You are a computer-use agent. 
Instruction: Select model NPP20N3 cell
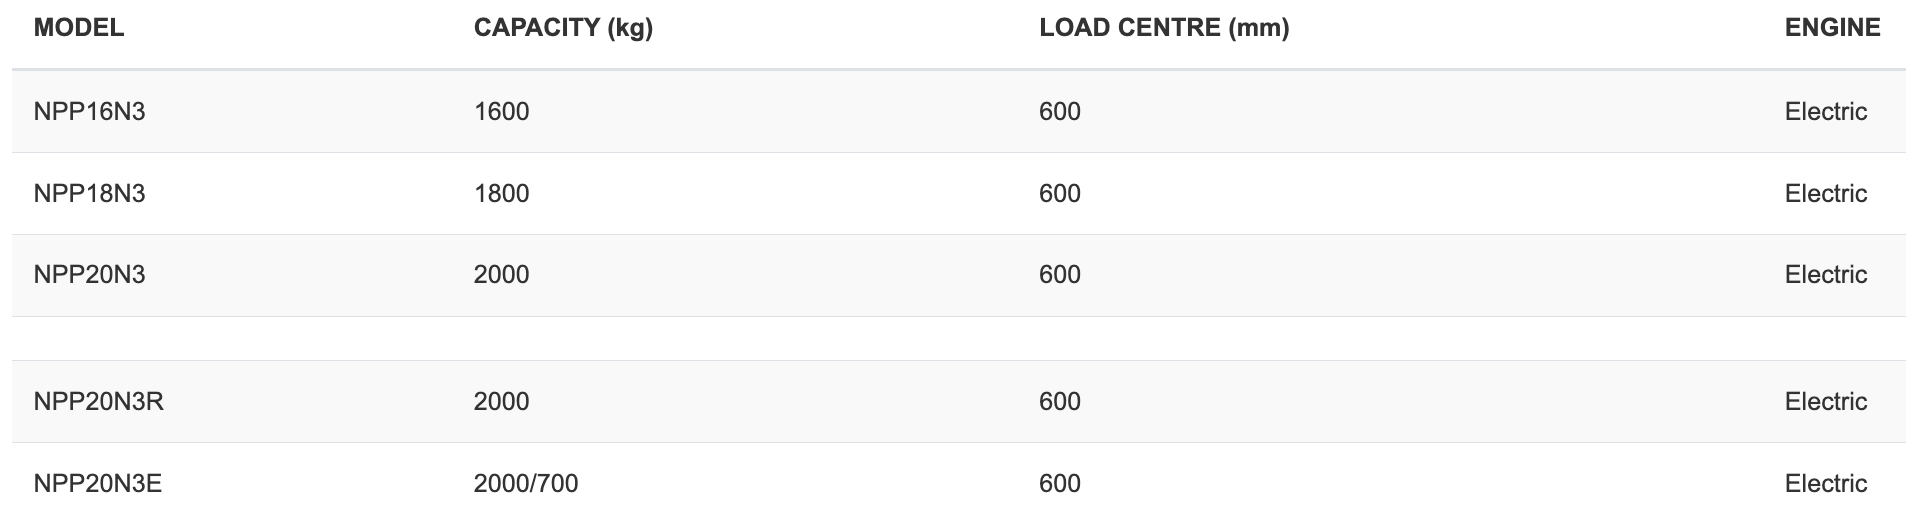[90, 275]
